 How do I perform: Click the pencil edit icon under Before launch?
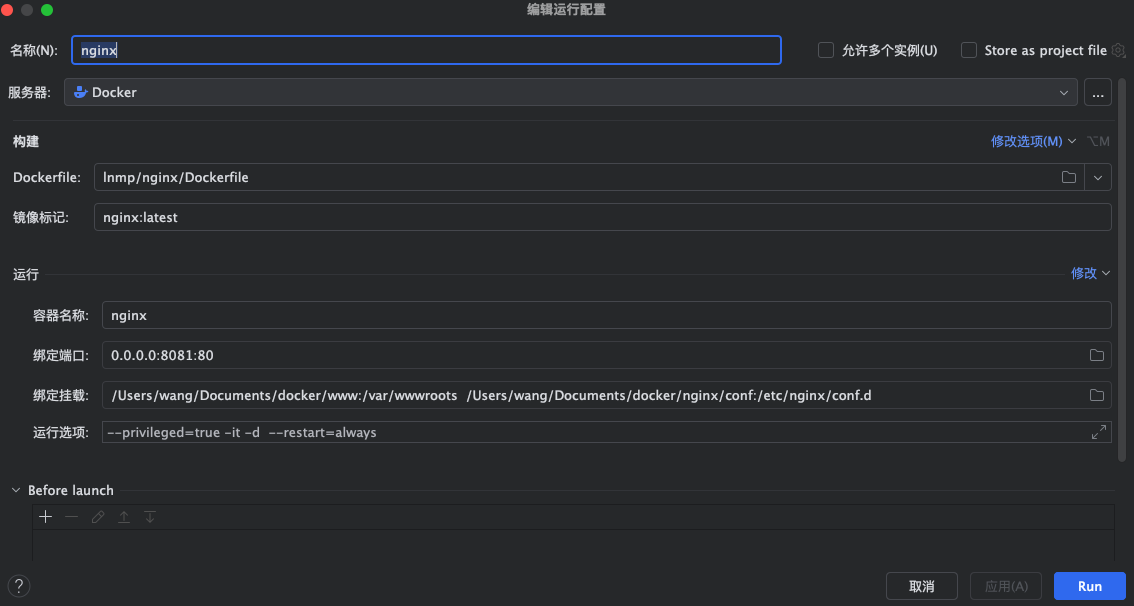coord(97,516)
